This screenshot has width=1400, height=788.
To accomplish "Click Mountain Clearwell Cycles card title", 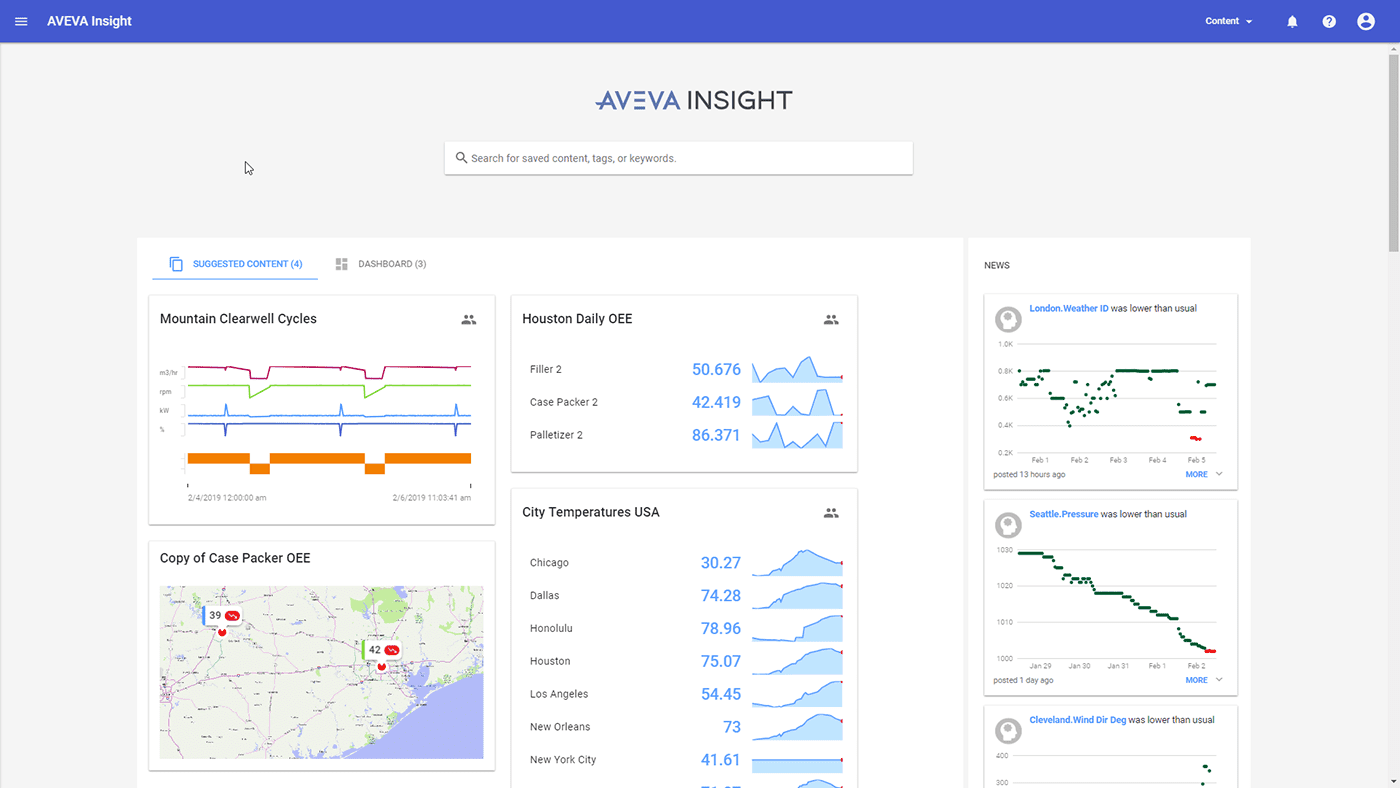I will tap(238, 319).
